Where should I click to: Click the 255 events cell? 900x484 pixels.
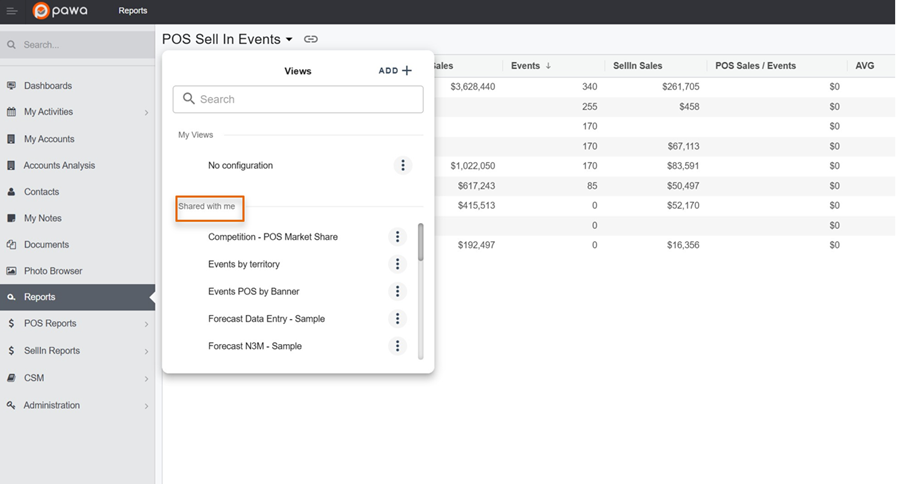coord(589,107)
